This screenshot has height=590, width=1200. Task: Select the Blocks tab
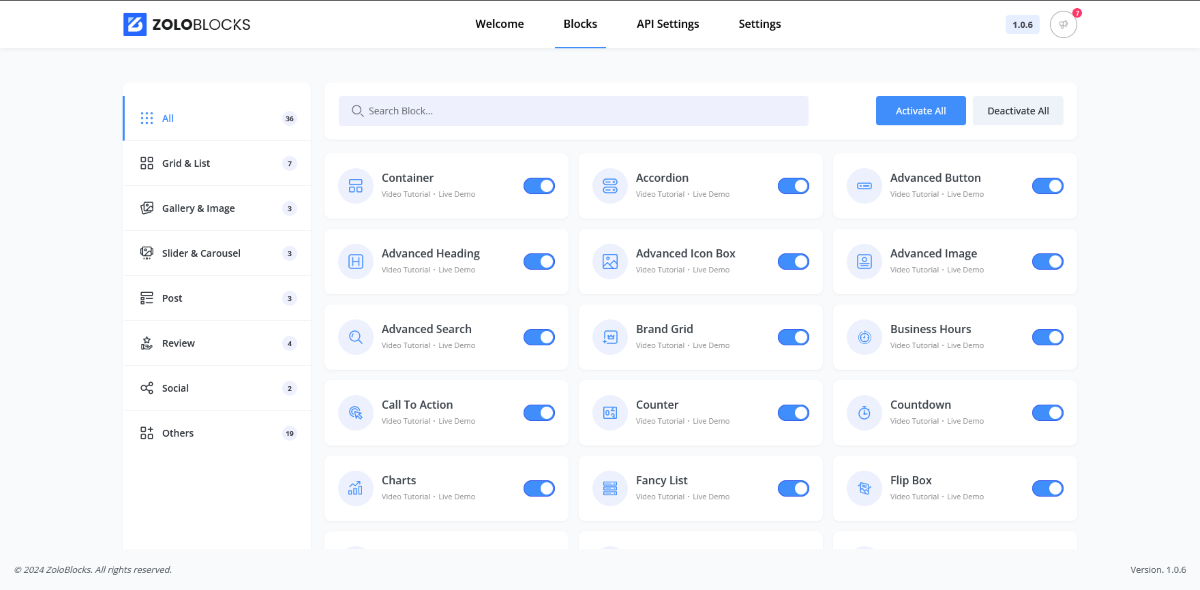pyautogui.click(x=580, y=24)
